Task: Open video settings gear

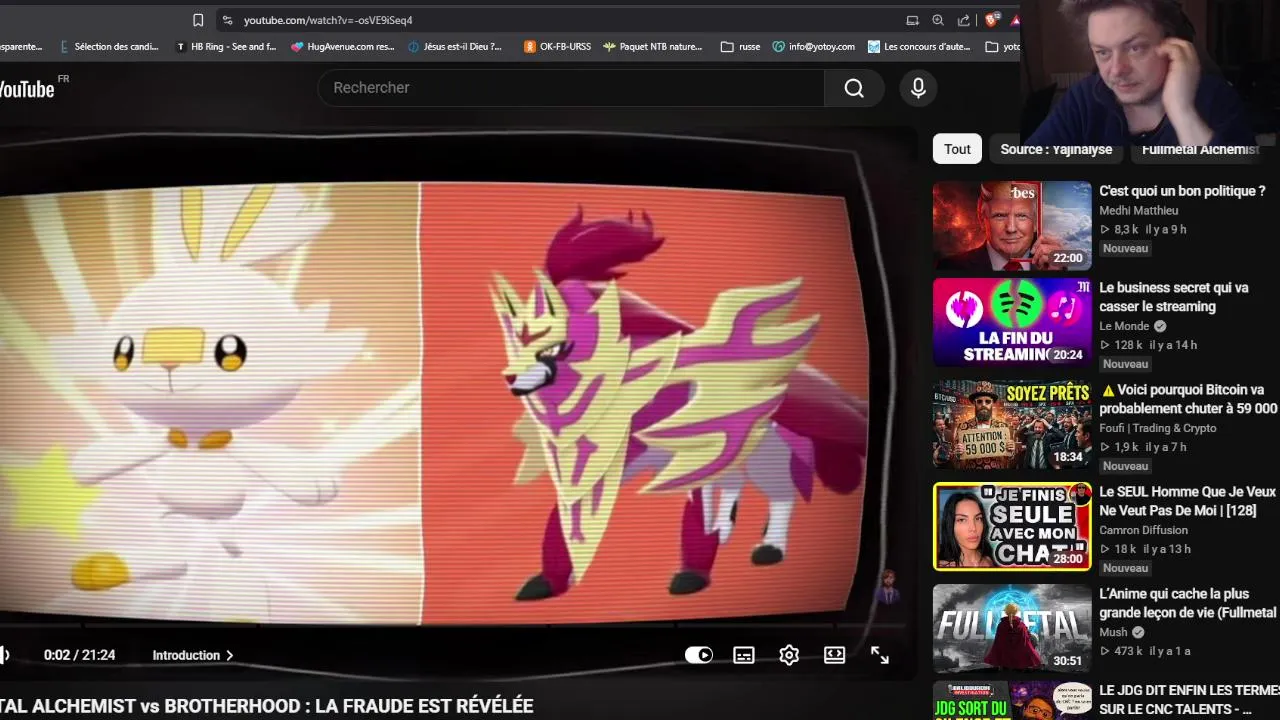Action: click(789, 655)
